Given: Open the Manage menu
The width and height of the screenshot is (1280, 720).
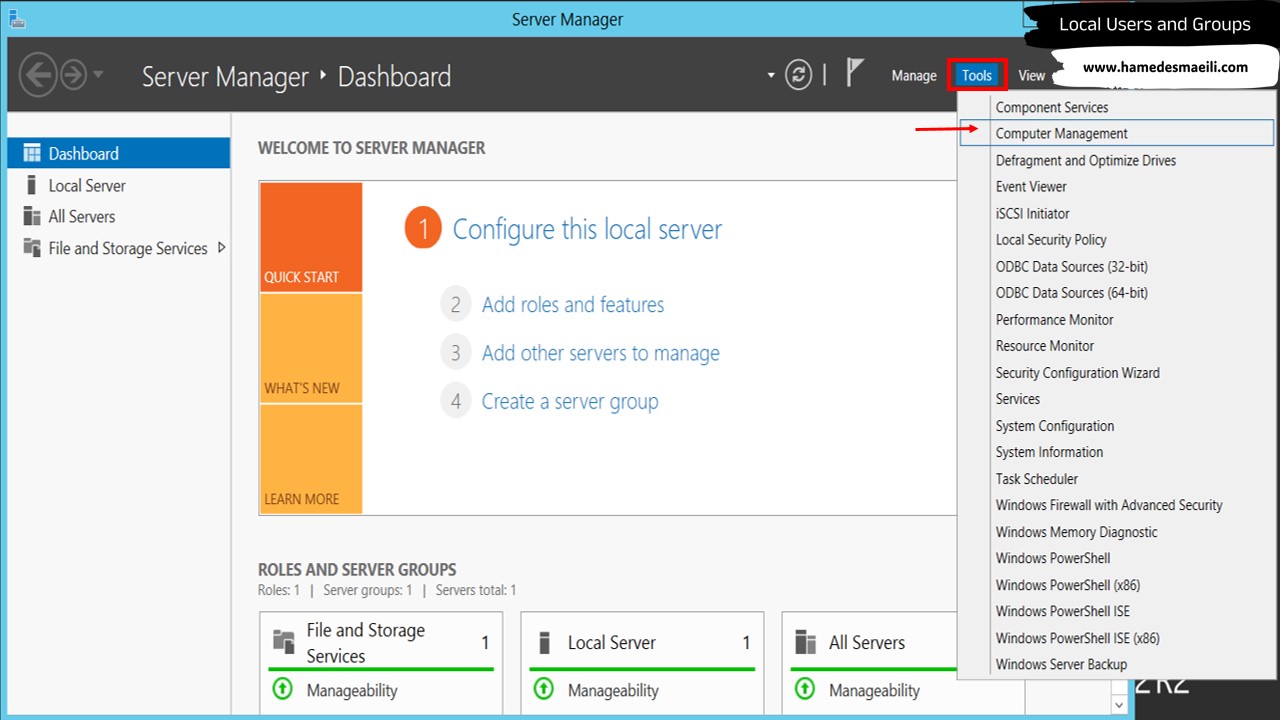Looking at the screenshot, I should (x=914, y=76).
